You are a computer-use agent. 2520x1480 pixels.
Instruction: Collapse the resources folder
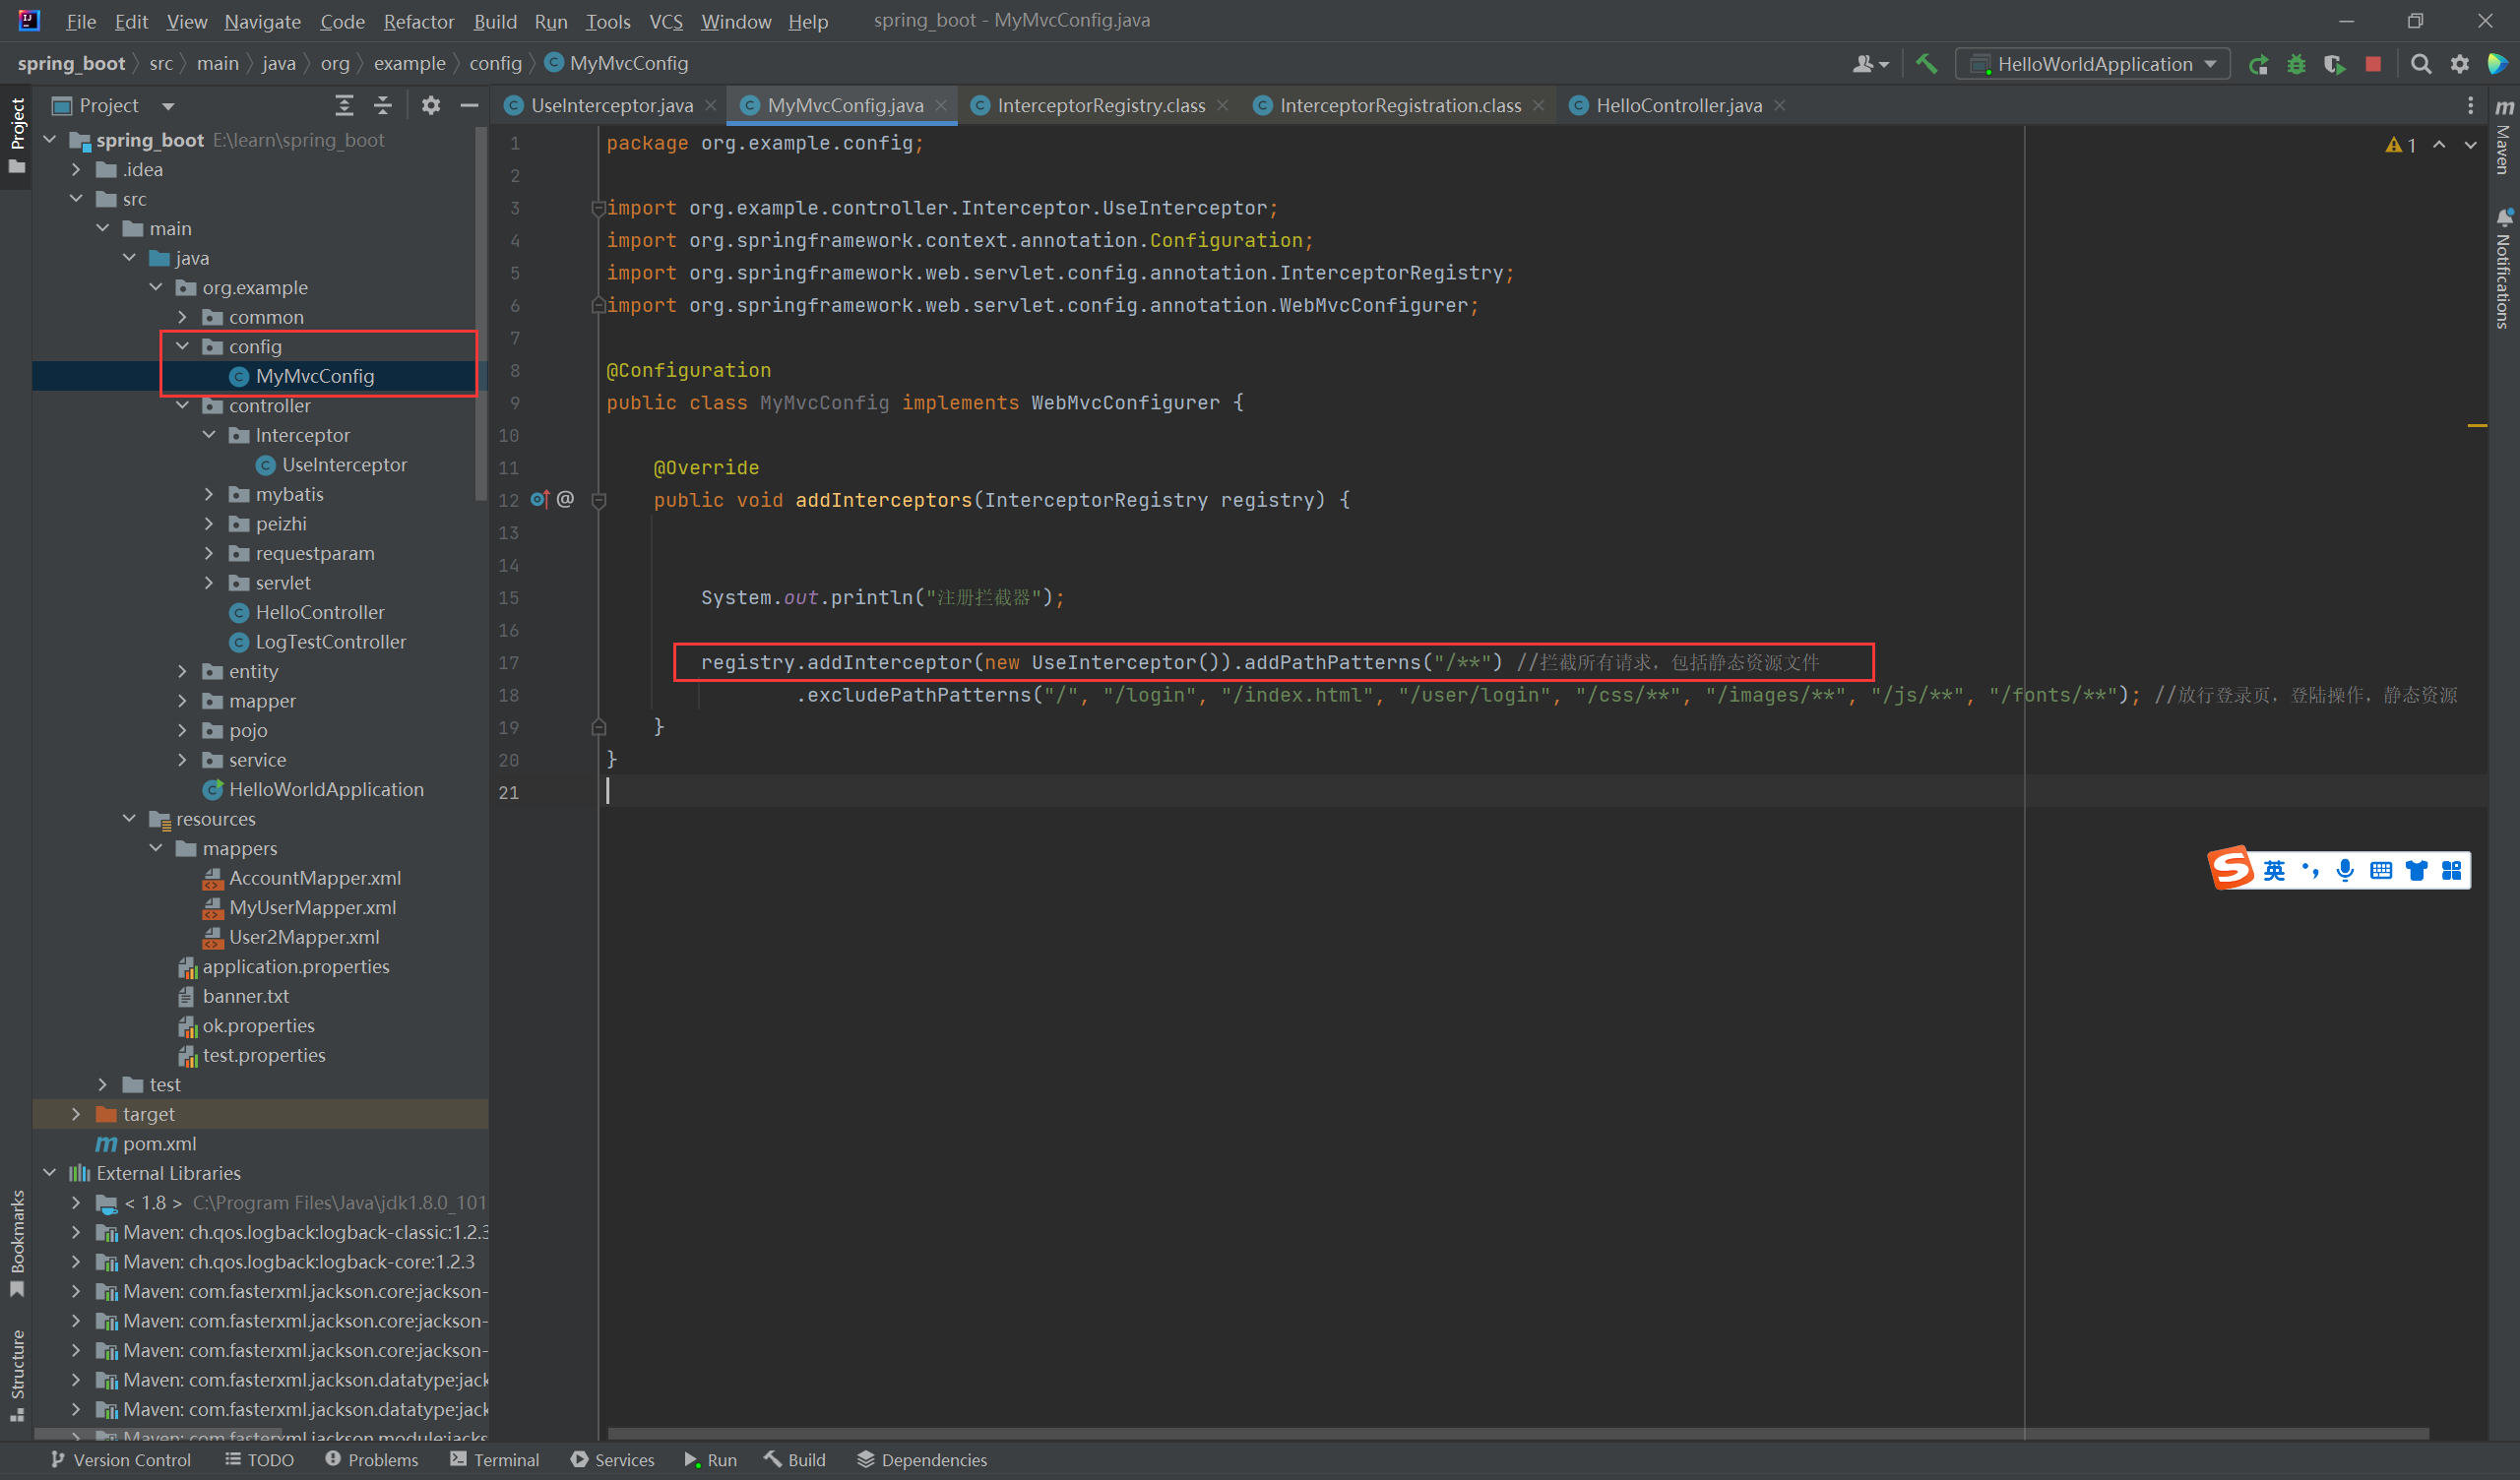click(x=129, y=819)
